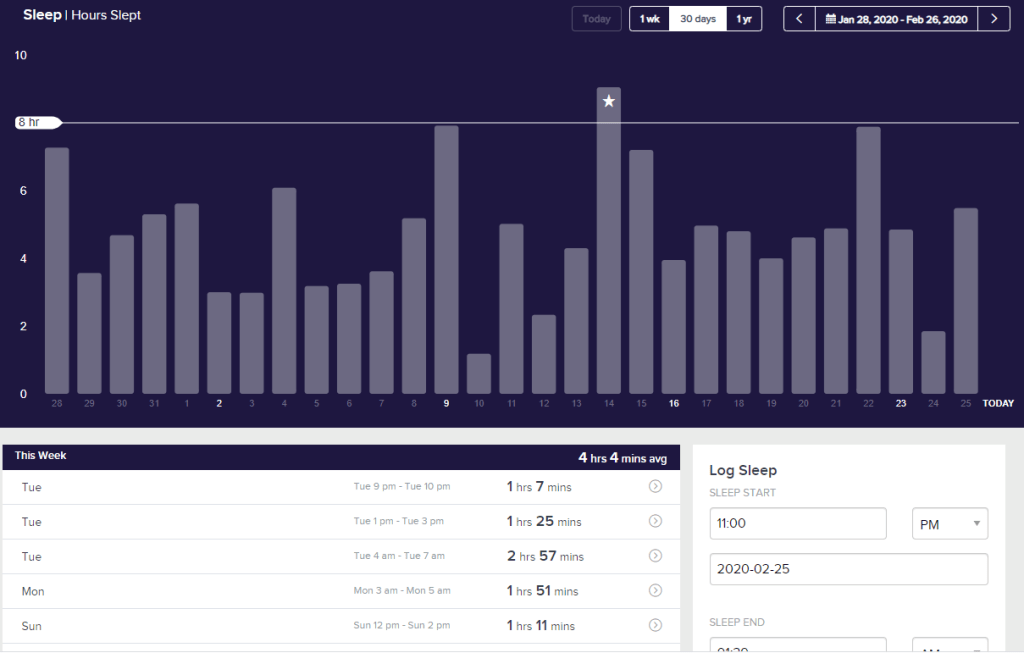Open details arrow for 1 hrs 7 mins entry
1024x653 pixels.
[x=655, y=487]
